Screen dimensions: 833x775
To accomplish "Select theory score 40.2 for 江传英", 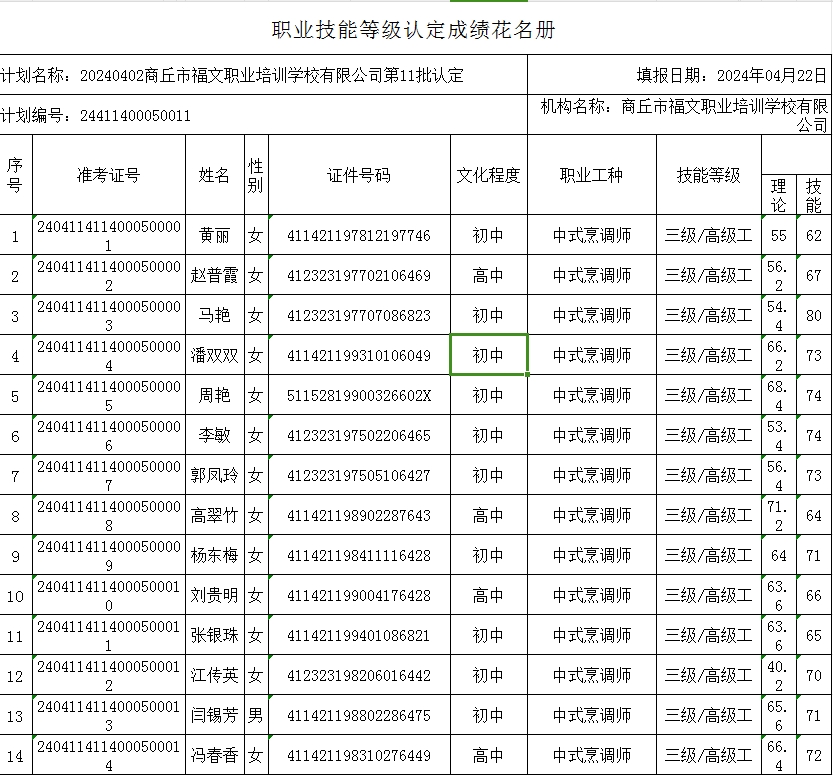I will (x=779, y=675).
